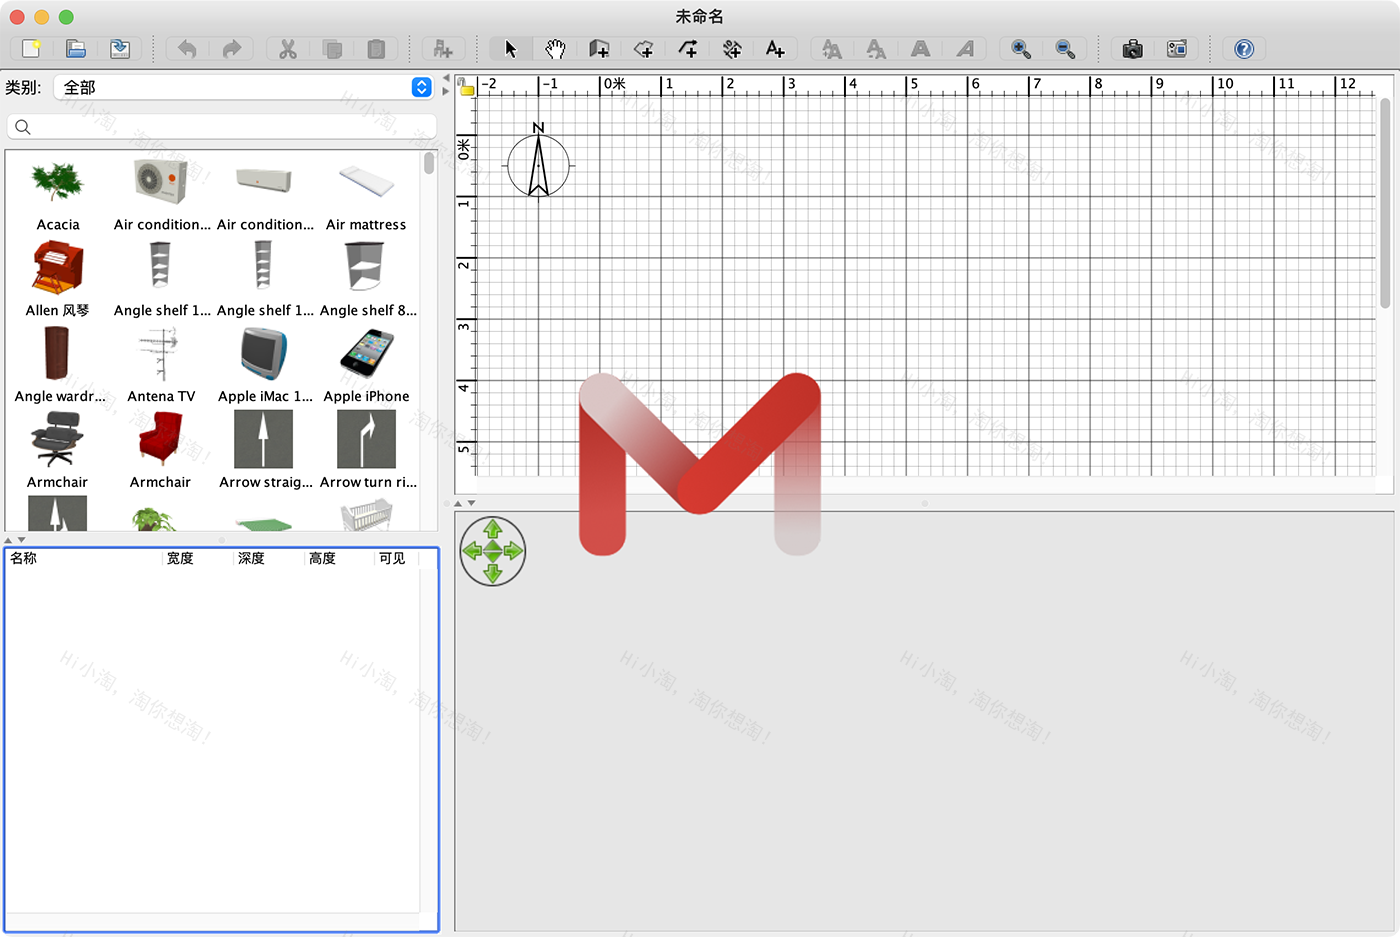
Task: Click the Add furniture to home icon
Action: [x=443, y=49]
